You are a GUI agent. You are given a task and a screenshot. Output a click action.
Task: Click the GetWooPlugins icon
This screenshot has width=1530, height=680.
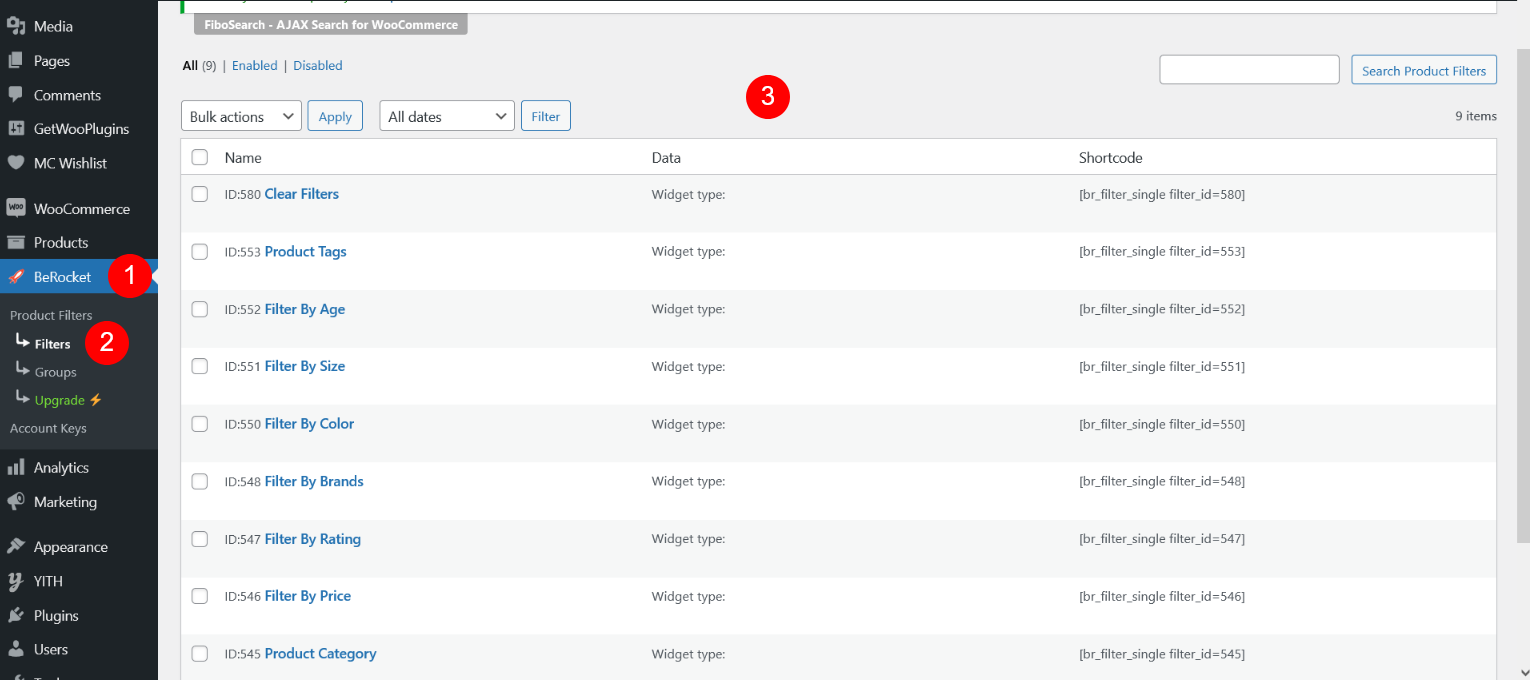click(x=16, y=129)
